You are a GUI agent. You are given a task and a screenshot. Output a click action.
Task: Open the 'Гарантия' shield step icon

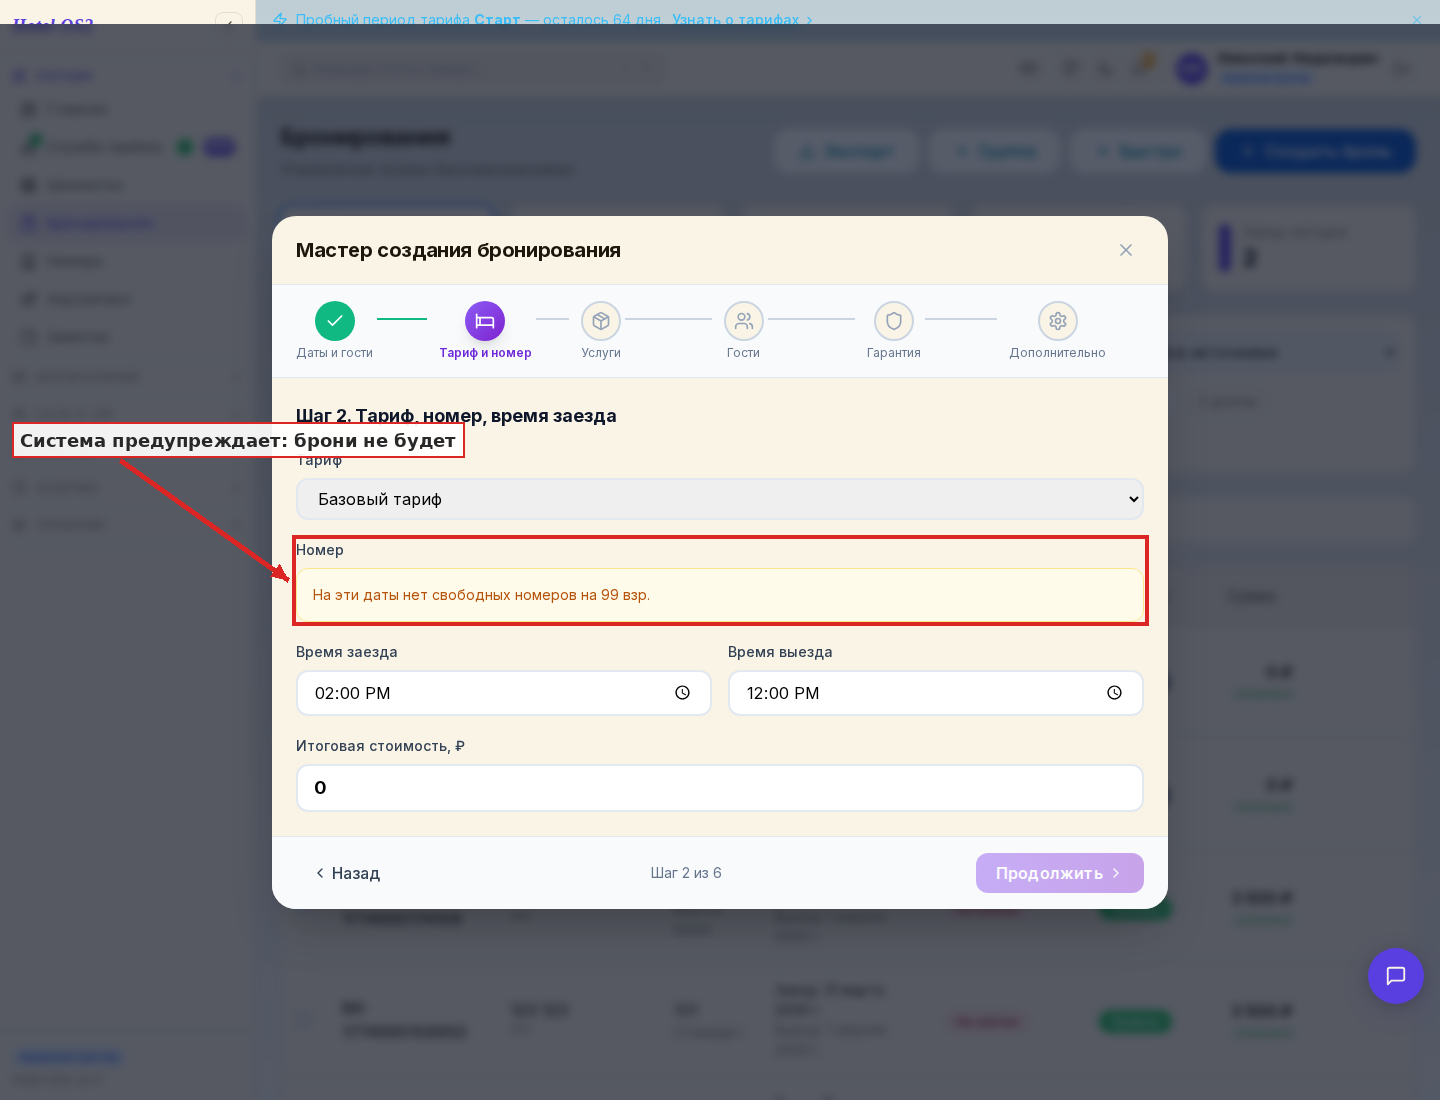pyautogui.click(x=894, y=321)
